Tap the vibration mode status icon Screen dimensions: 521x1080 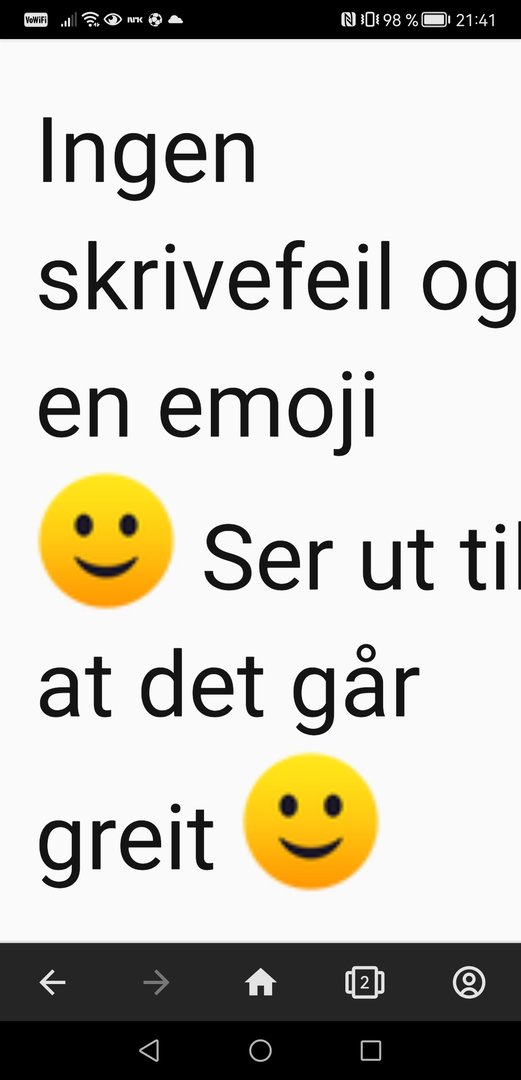tap(369, 20)
